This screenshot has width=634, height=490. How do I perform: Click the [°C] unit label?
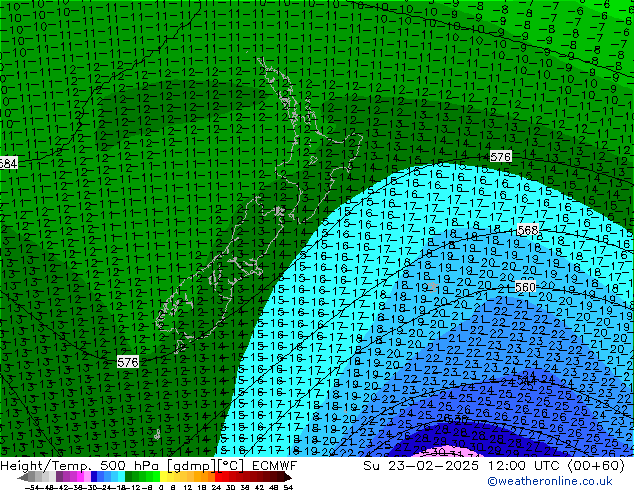tap(231, 466)
